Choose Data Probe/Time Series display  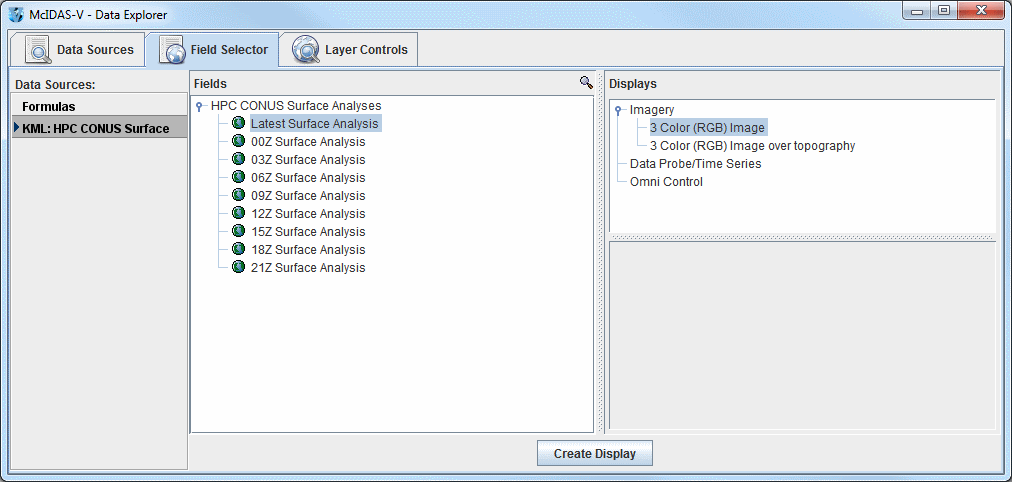tap(696, 164)
